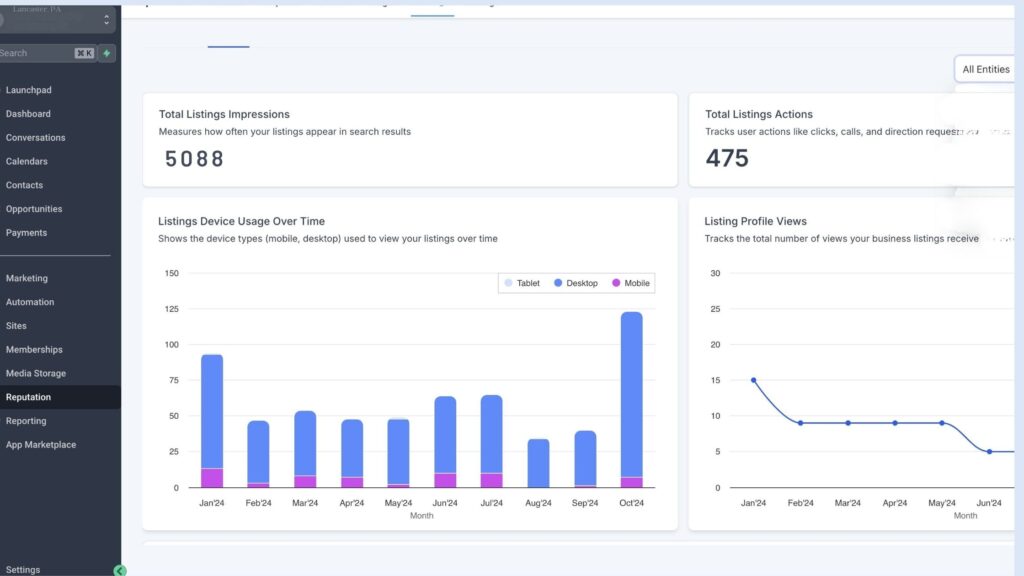The image size is (1024, 576).
Task: Open Settings at the sidebar bottom
Action: coord(23,570)
